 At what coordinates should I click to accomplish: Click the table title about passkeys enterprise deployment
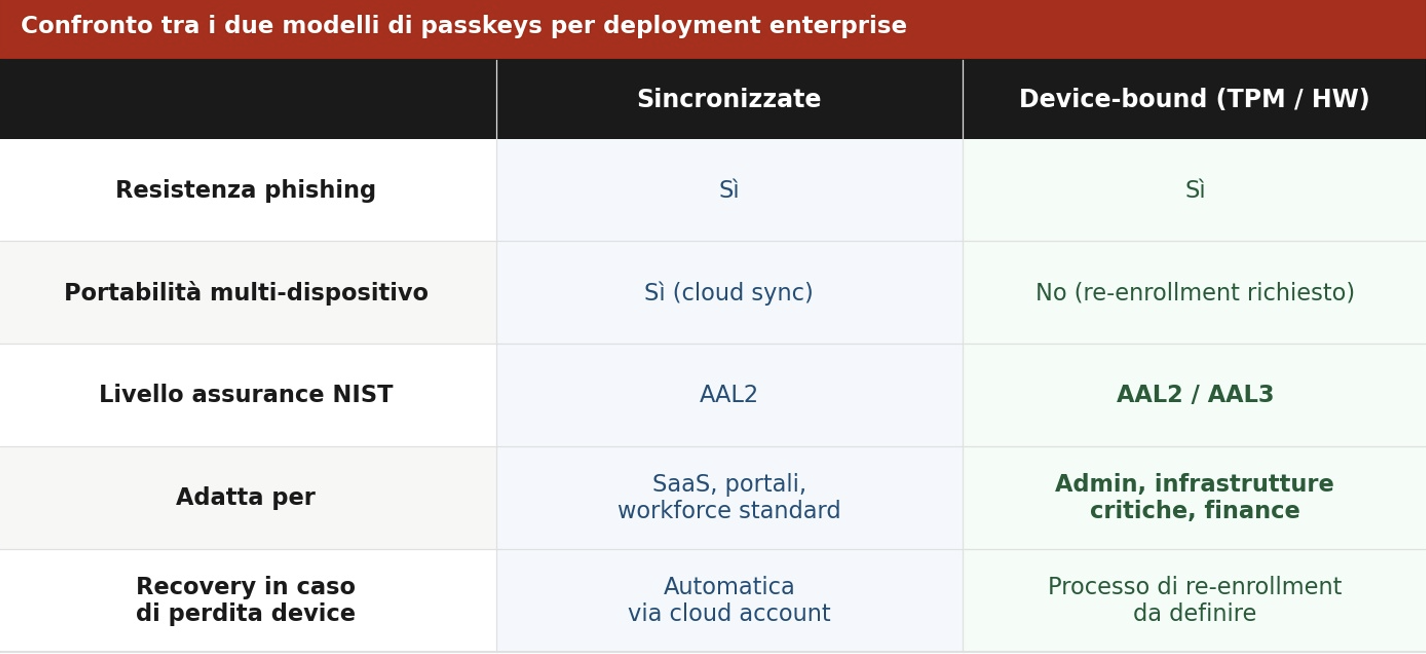tap(463, 27)
